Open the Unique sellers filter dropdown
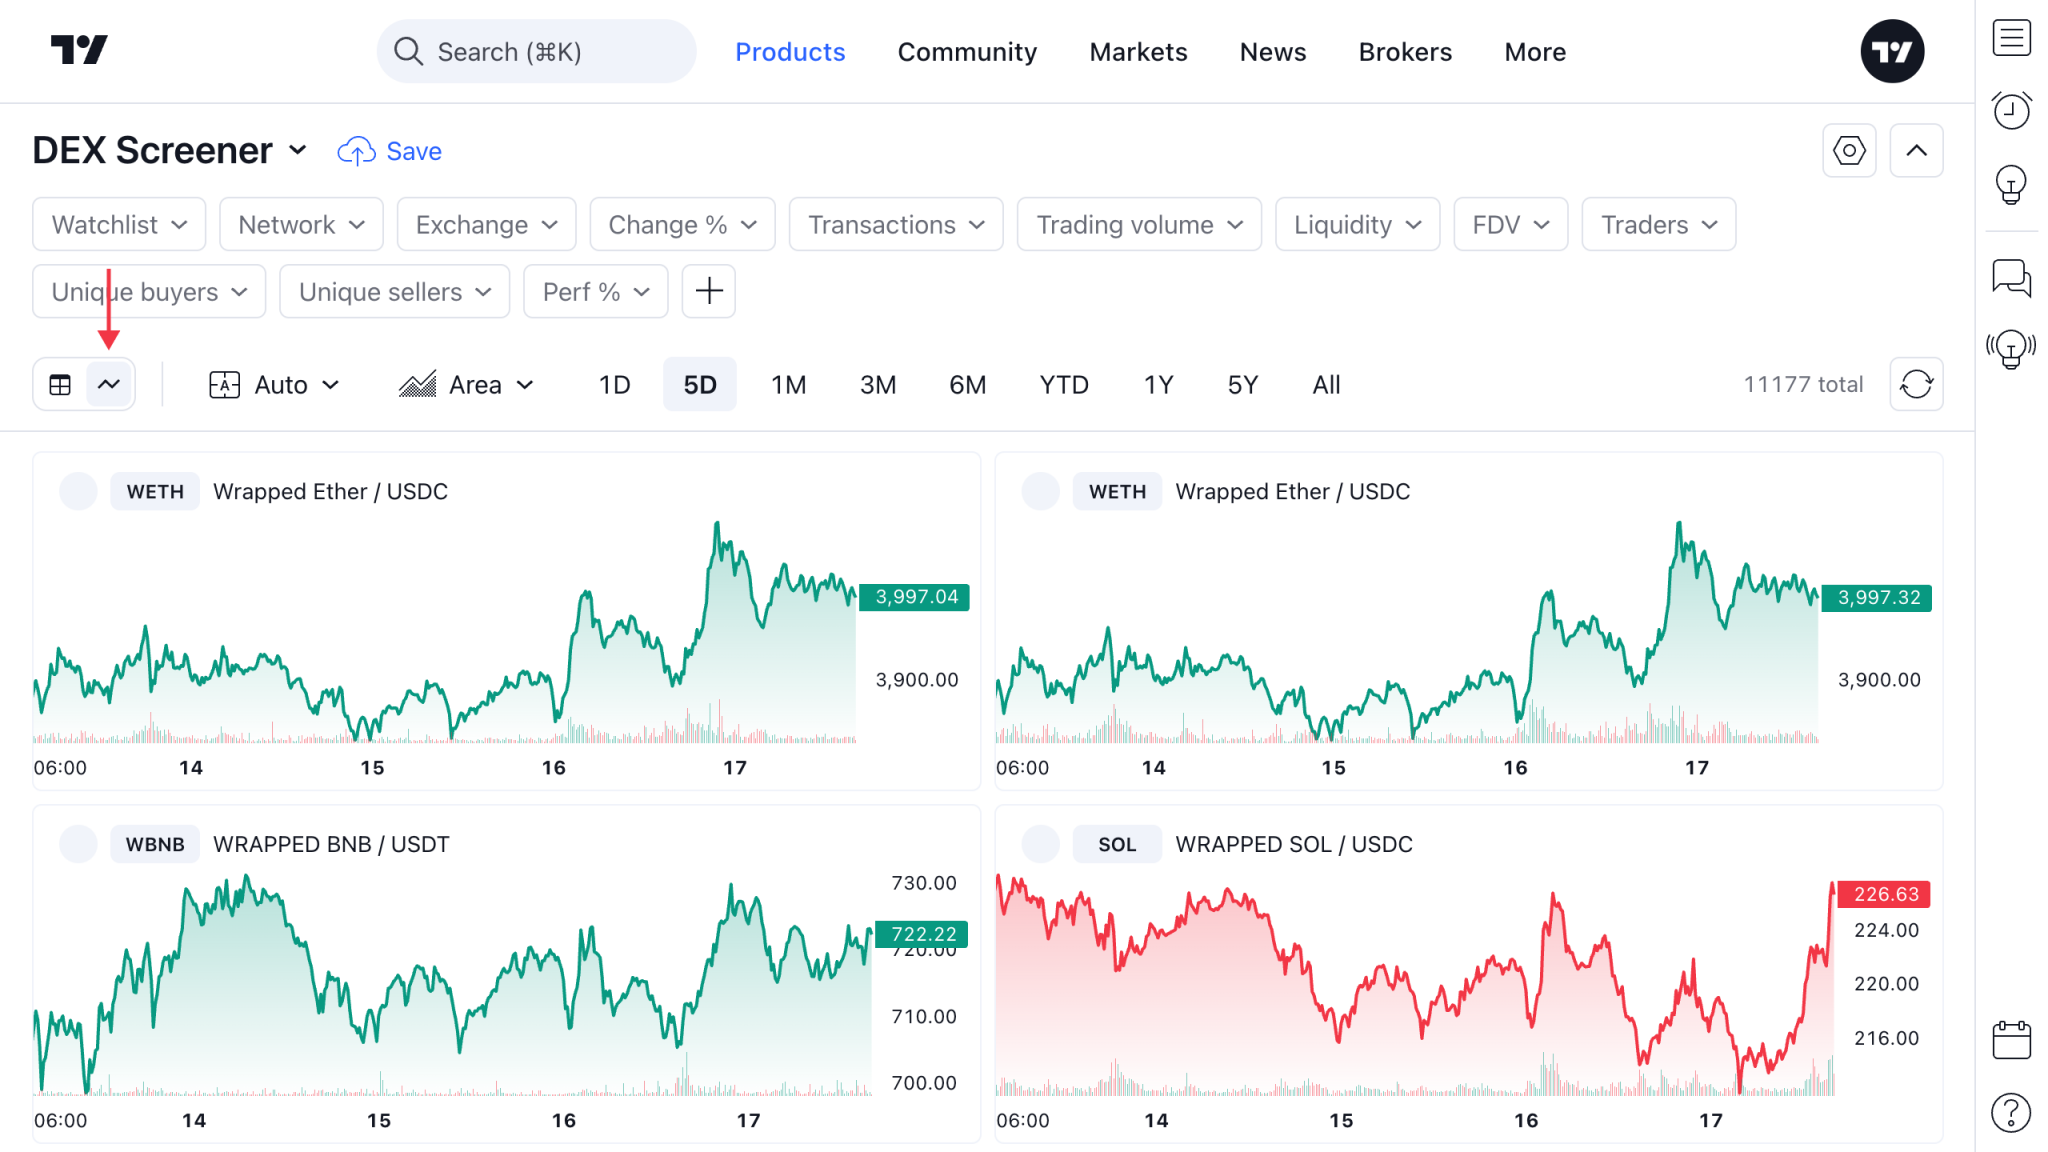The width and height of the screenshot is (2048, 1152). coord(395,291)
